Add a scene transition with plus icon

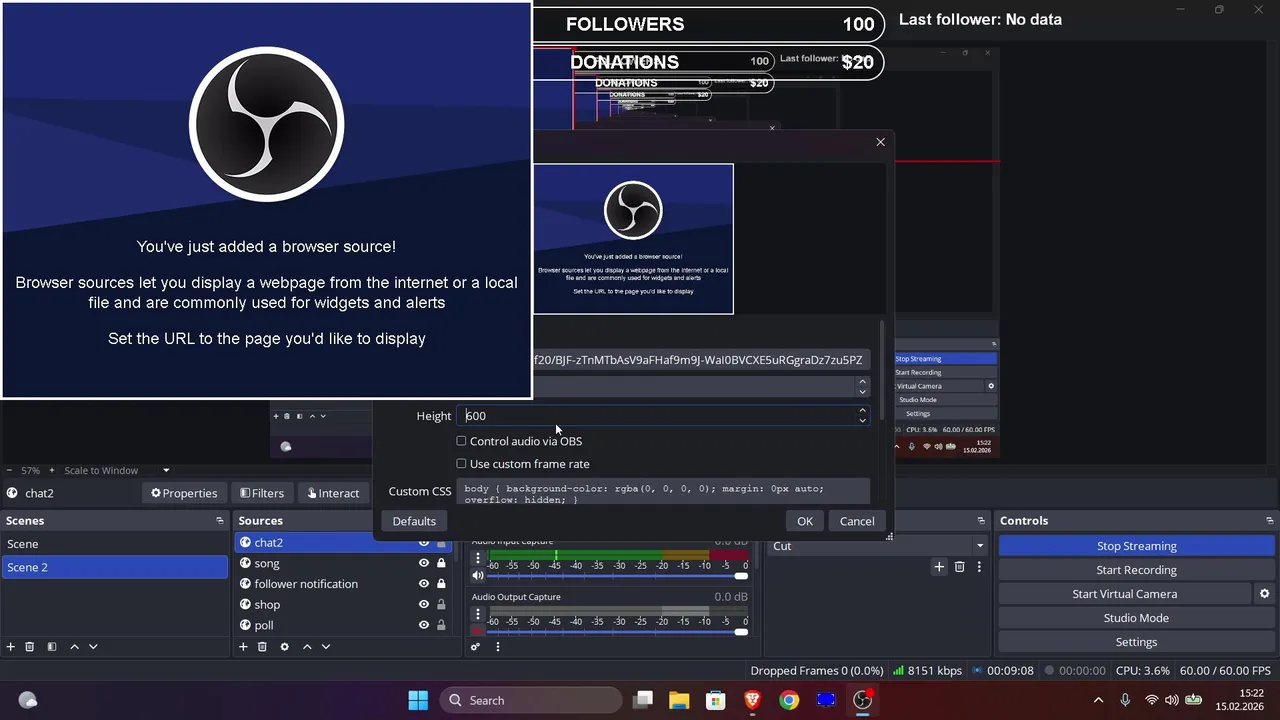(x=939, y=567)
